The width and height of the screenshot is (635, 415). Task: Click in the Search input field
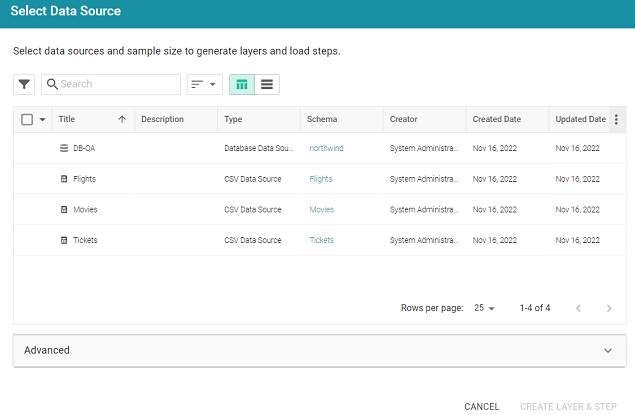117,85
